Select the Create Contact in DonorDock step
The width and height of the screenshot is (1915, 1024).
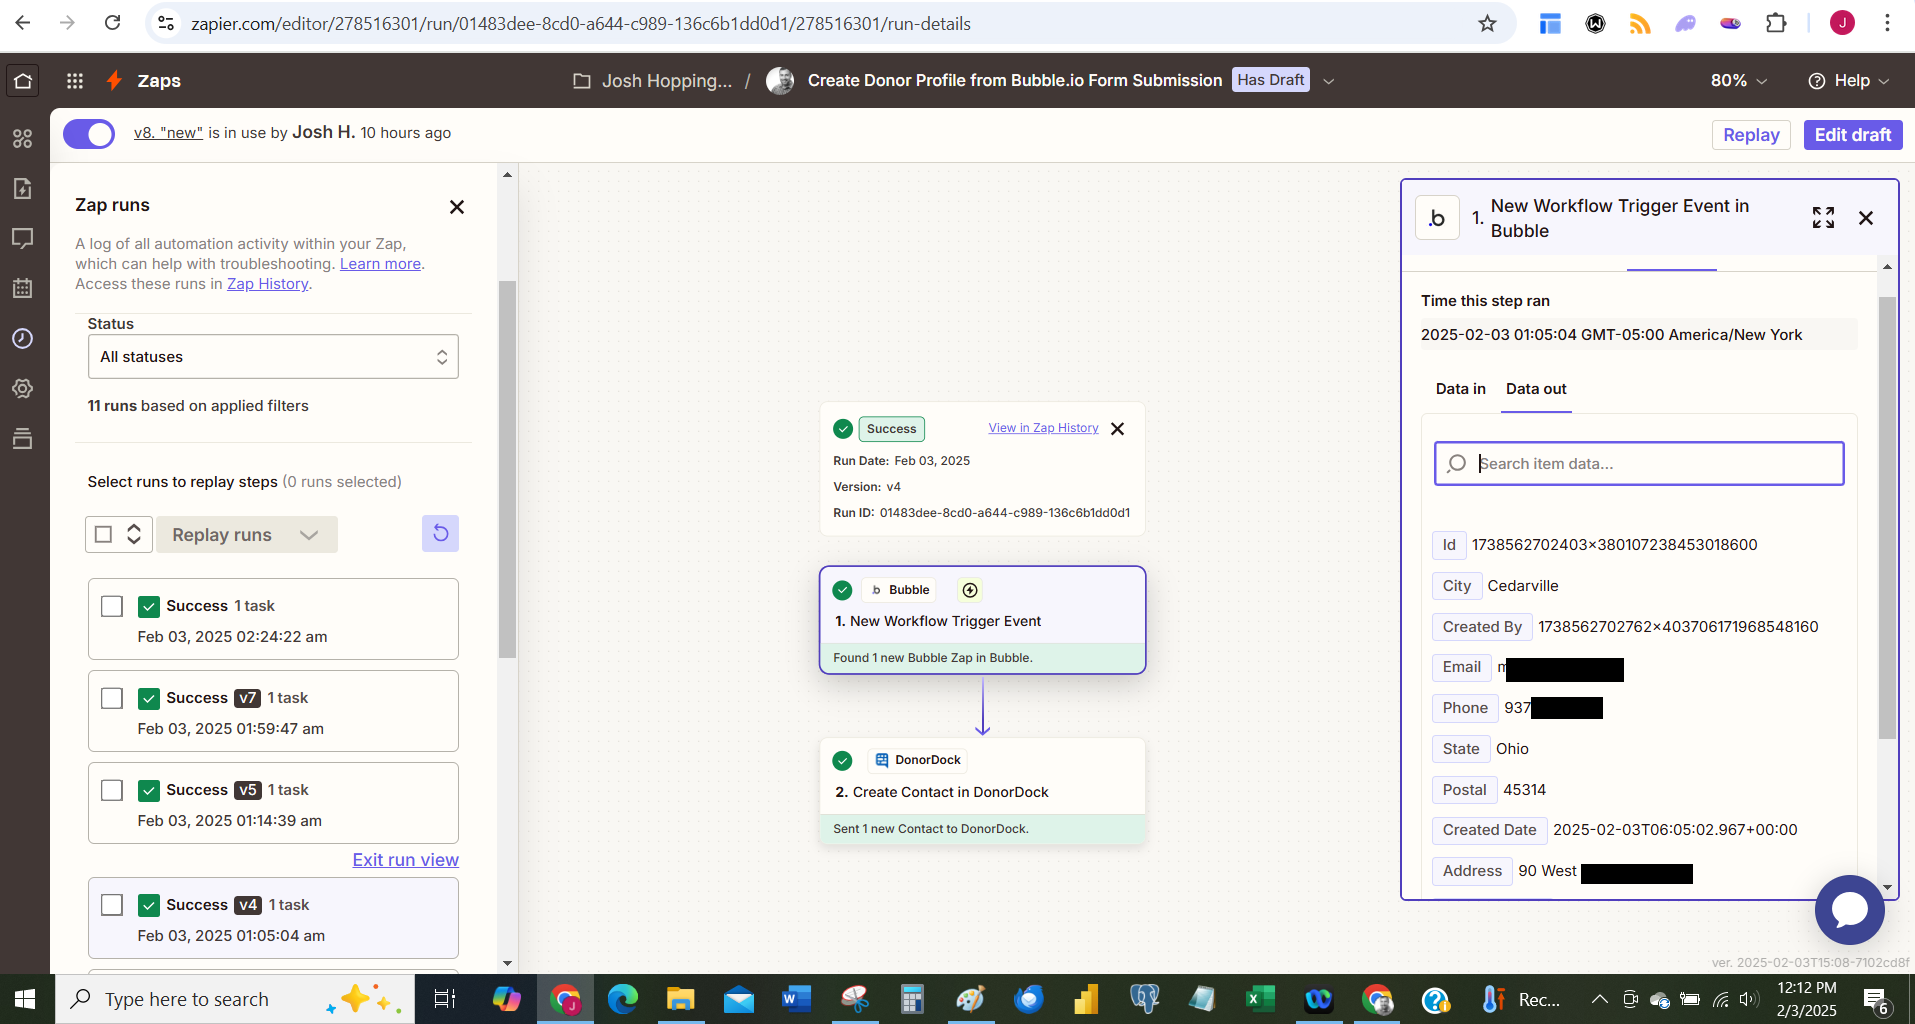point(982,791)
